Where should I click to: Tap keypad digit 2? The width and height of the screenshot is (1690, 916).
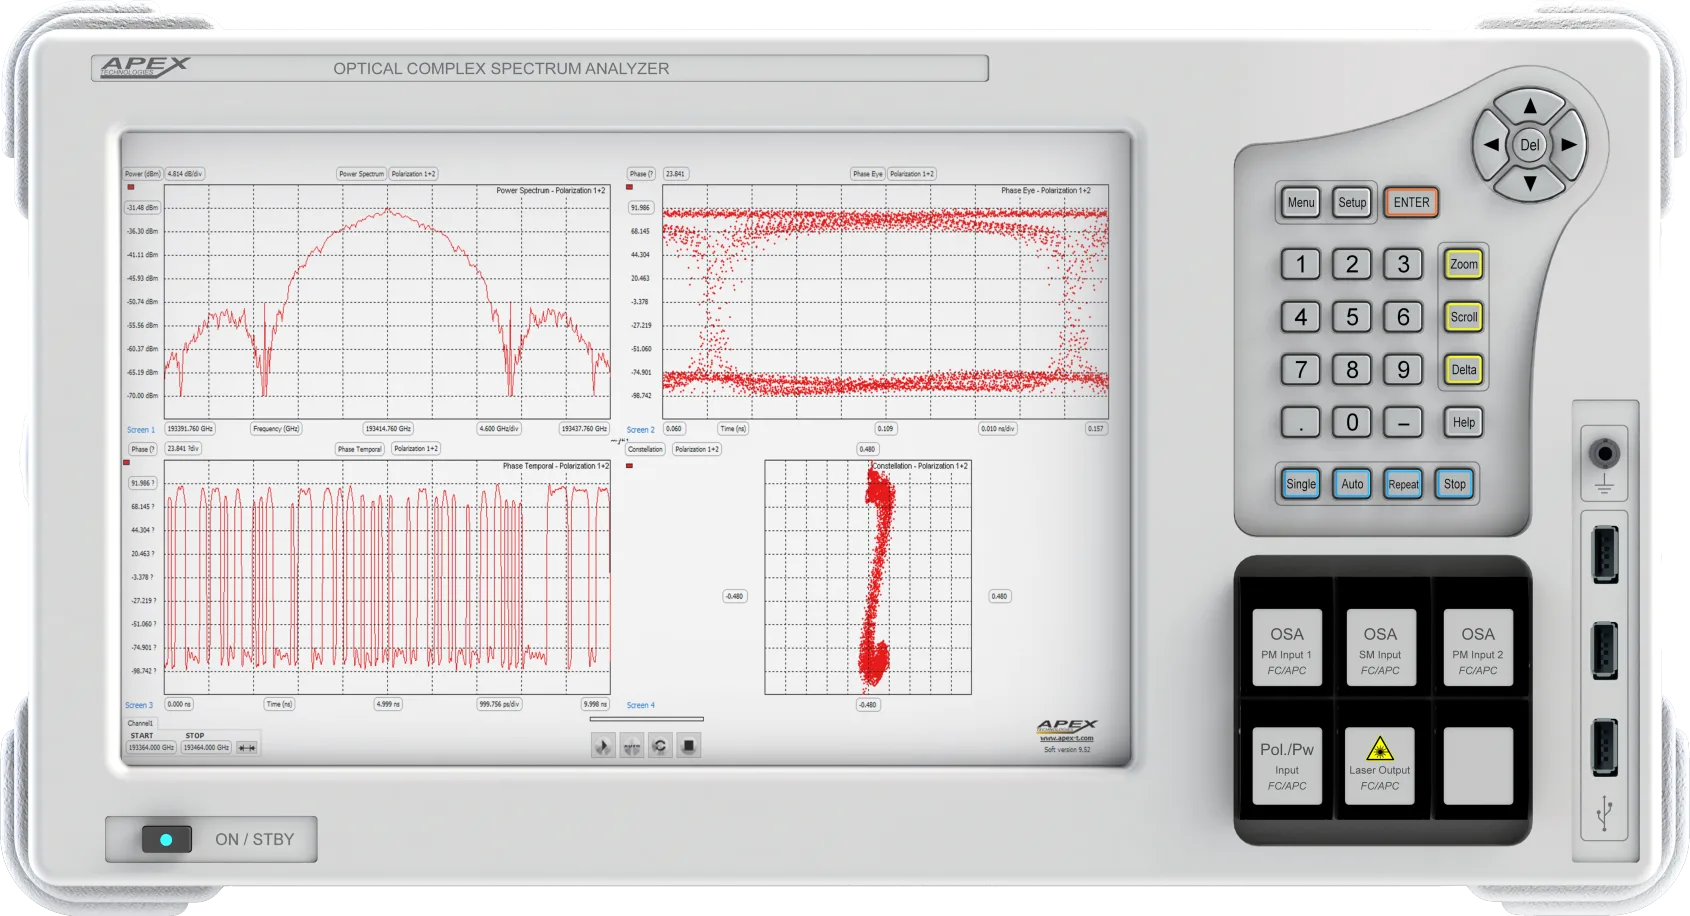(x=1352, y=265)
